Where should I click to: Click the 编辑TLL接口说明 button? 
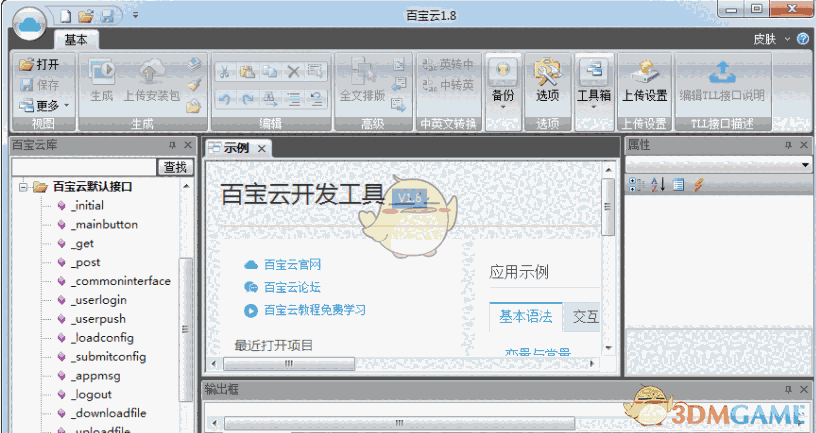click(x=722, y=79)
